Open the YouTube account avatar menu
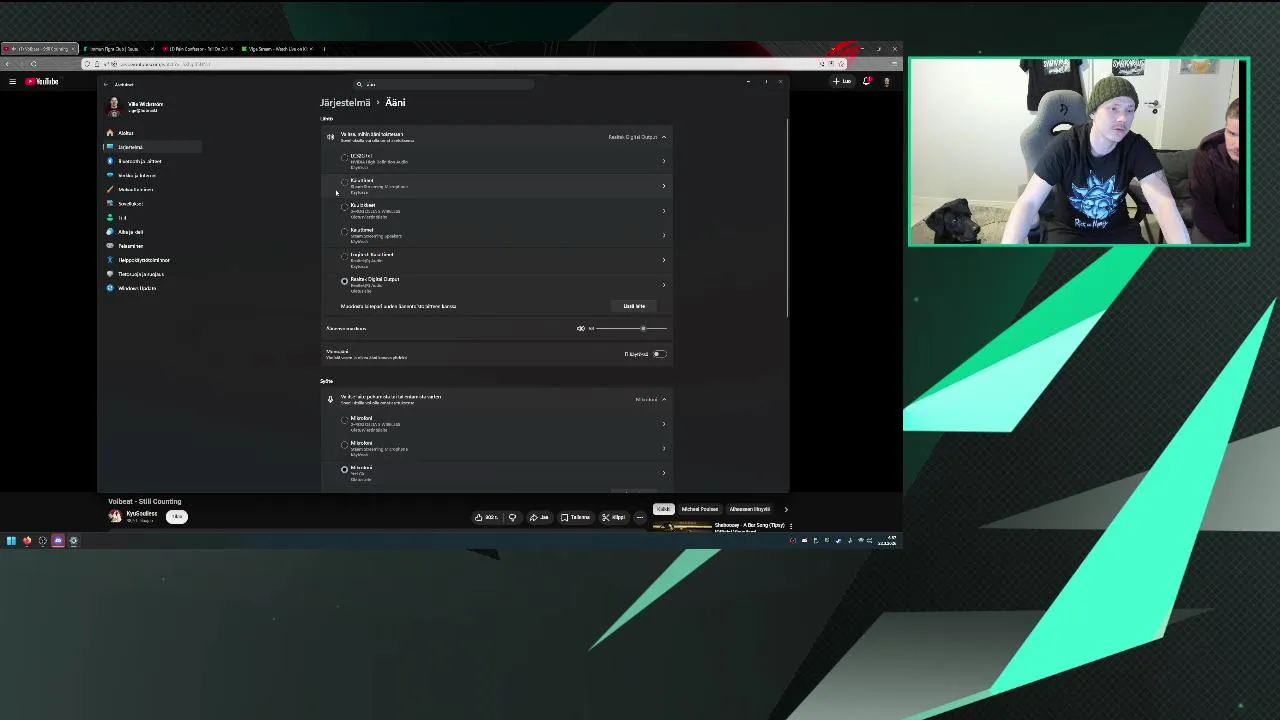The image size is (1280, 720). 886,81
